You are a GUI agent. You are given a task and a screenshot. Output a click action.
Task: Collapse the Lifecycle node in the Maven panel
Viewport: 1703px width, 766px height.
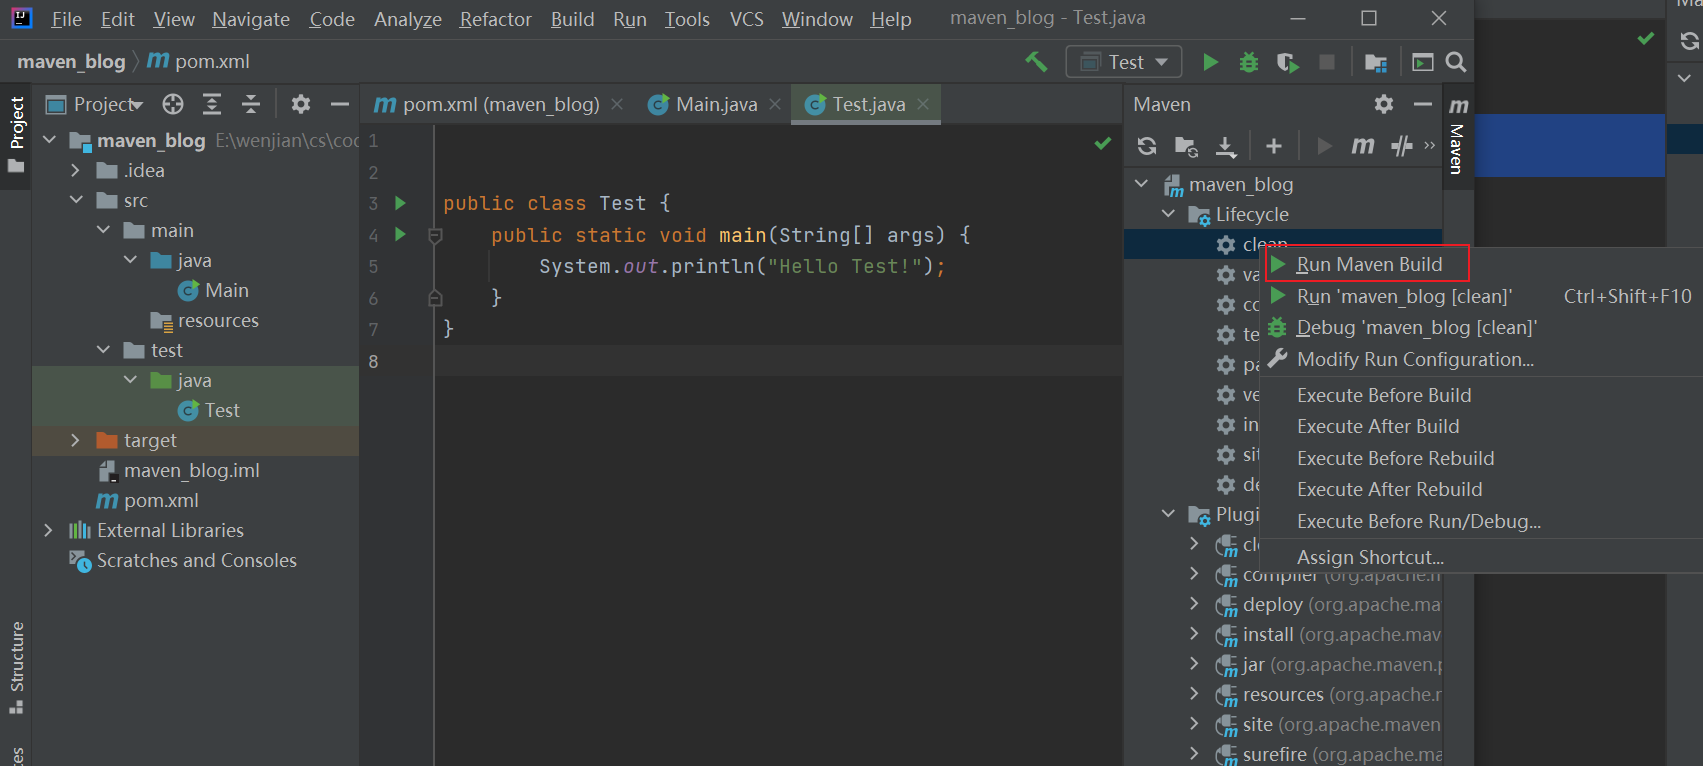(x=1168, y=214)
